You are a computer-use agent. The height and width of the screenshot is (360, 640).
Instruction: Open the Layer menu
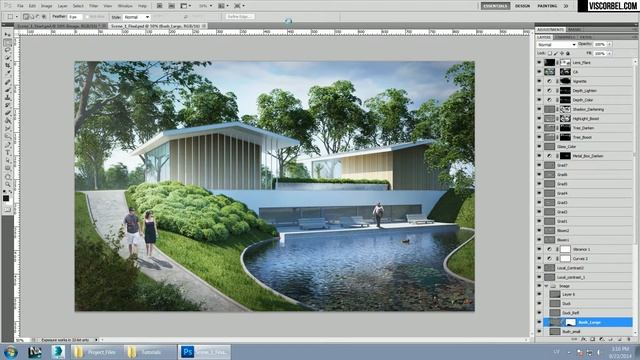point(62,6)
